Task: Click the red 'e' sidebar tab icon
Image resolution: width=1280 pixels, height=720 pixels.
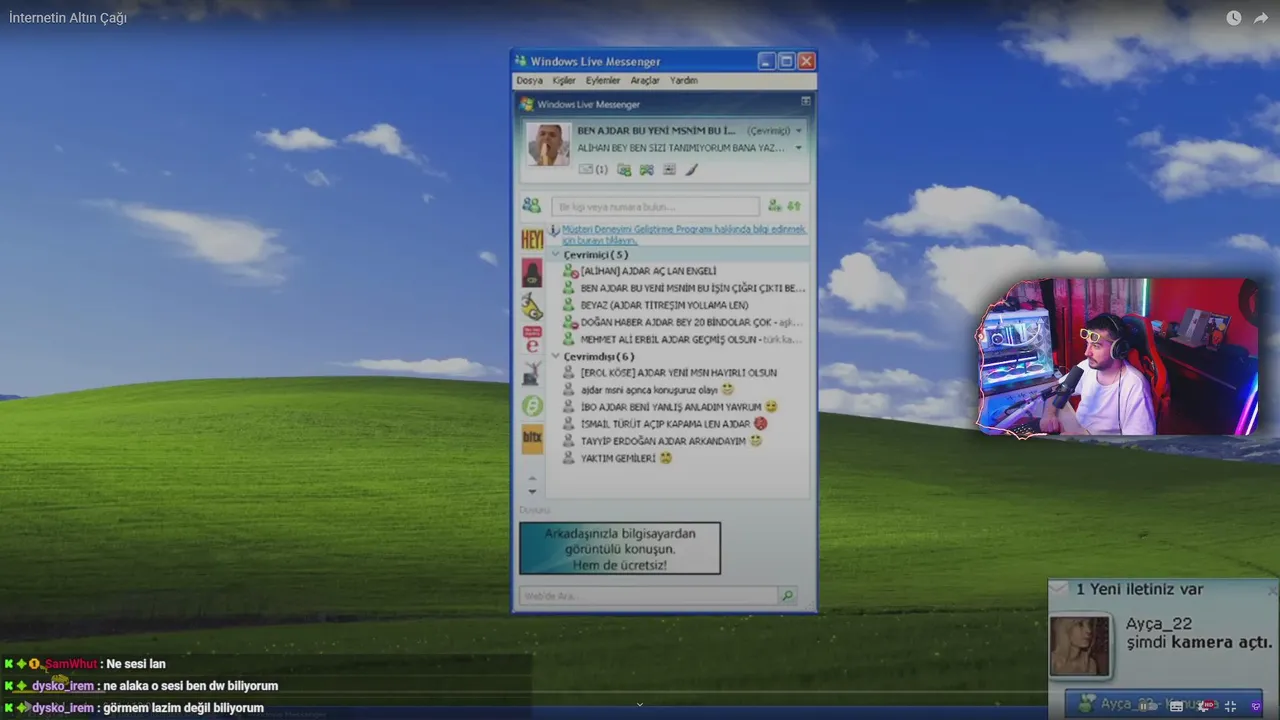Action: pyautogui.click(x=532, y=339)
